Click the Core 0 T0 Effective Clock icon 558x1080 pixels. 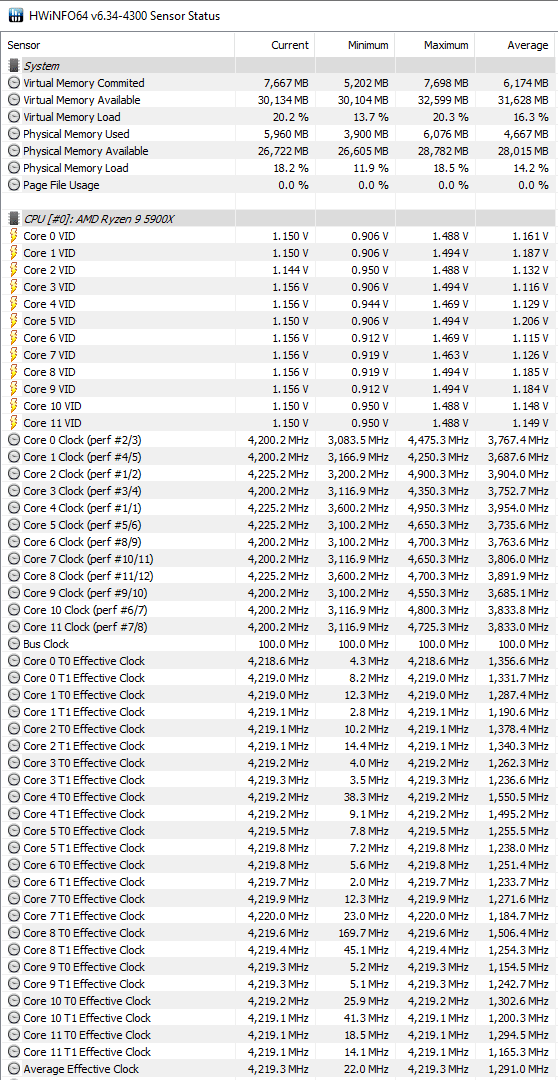click(x=14, y=661)
